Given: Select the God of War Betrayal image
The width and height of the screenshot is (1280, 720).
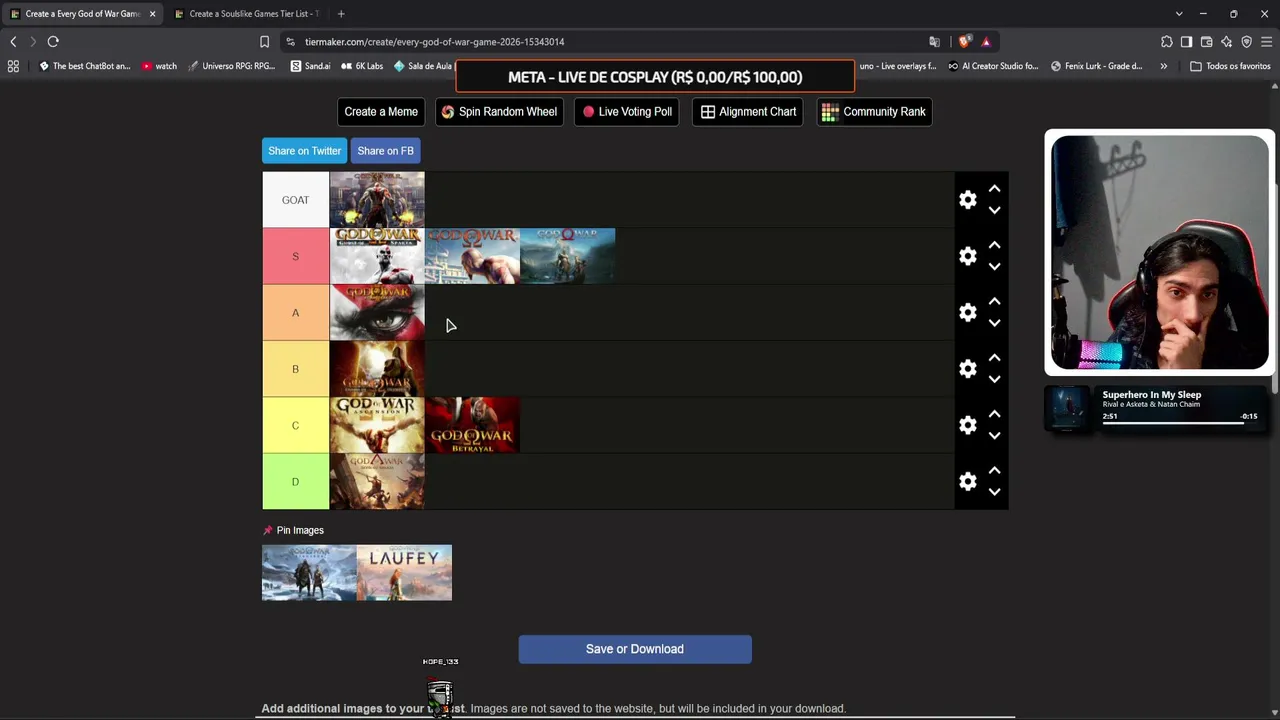Looking at the screenshot, I should (x=472, y=425).
